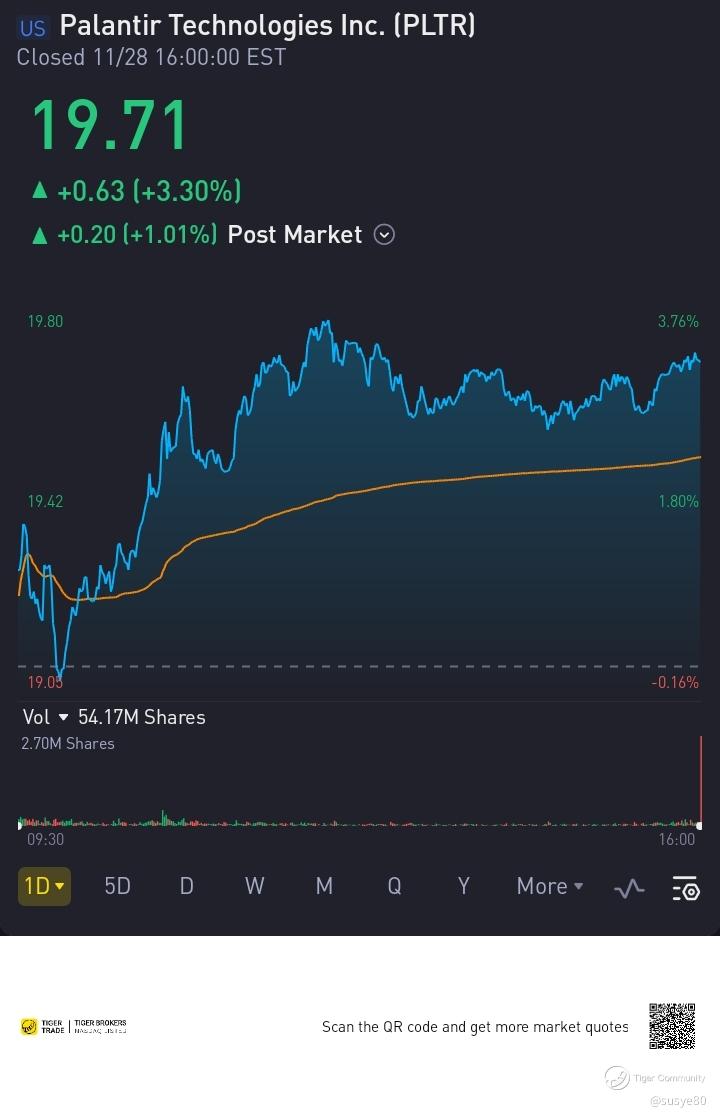Click the Palantir Technologies Inc. (PLTR) title
This screenshot has width=720, height=1117.
click(x=267, y=26)
